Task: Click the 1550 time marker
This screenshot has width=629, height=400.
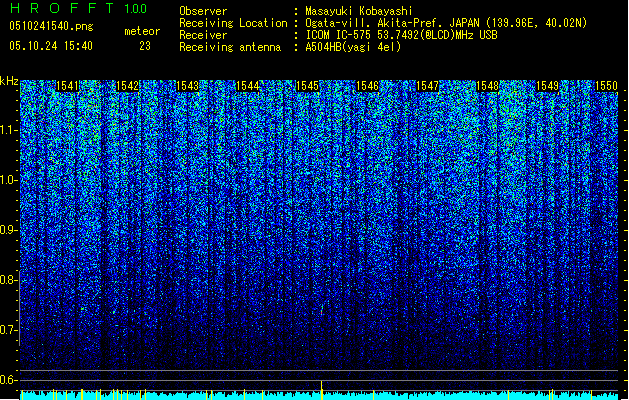Action: point(606,86)
